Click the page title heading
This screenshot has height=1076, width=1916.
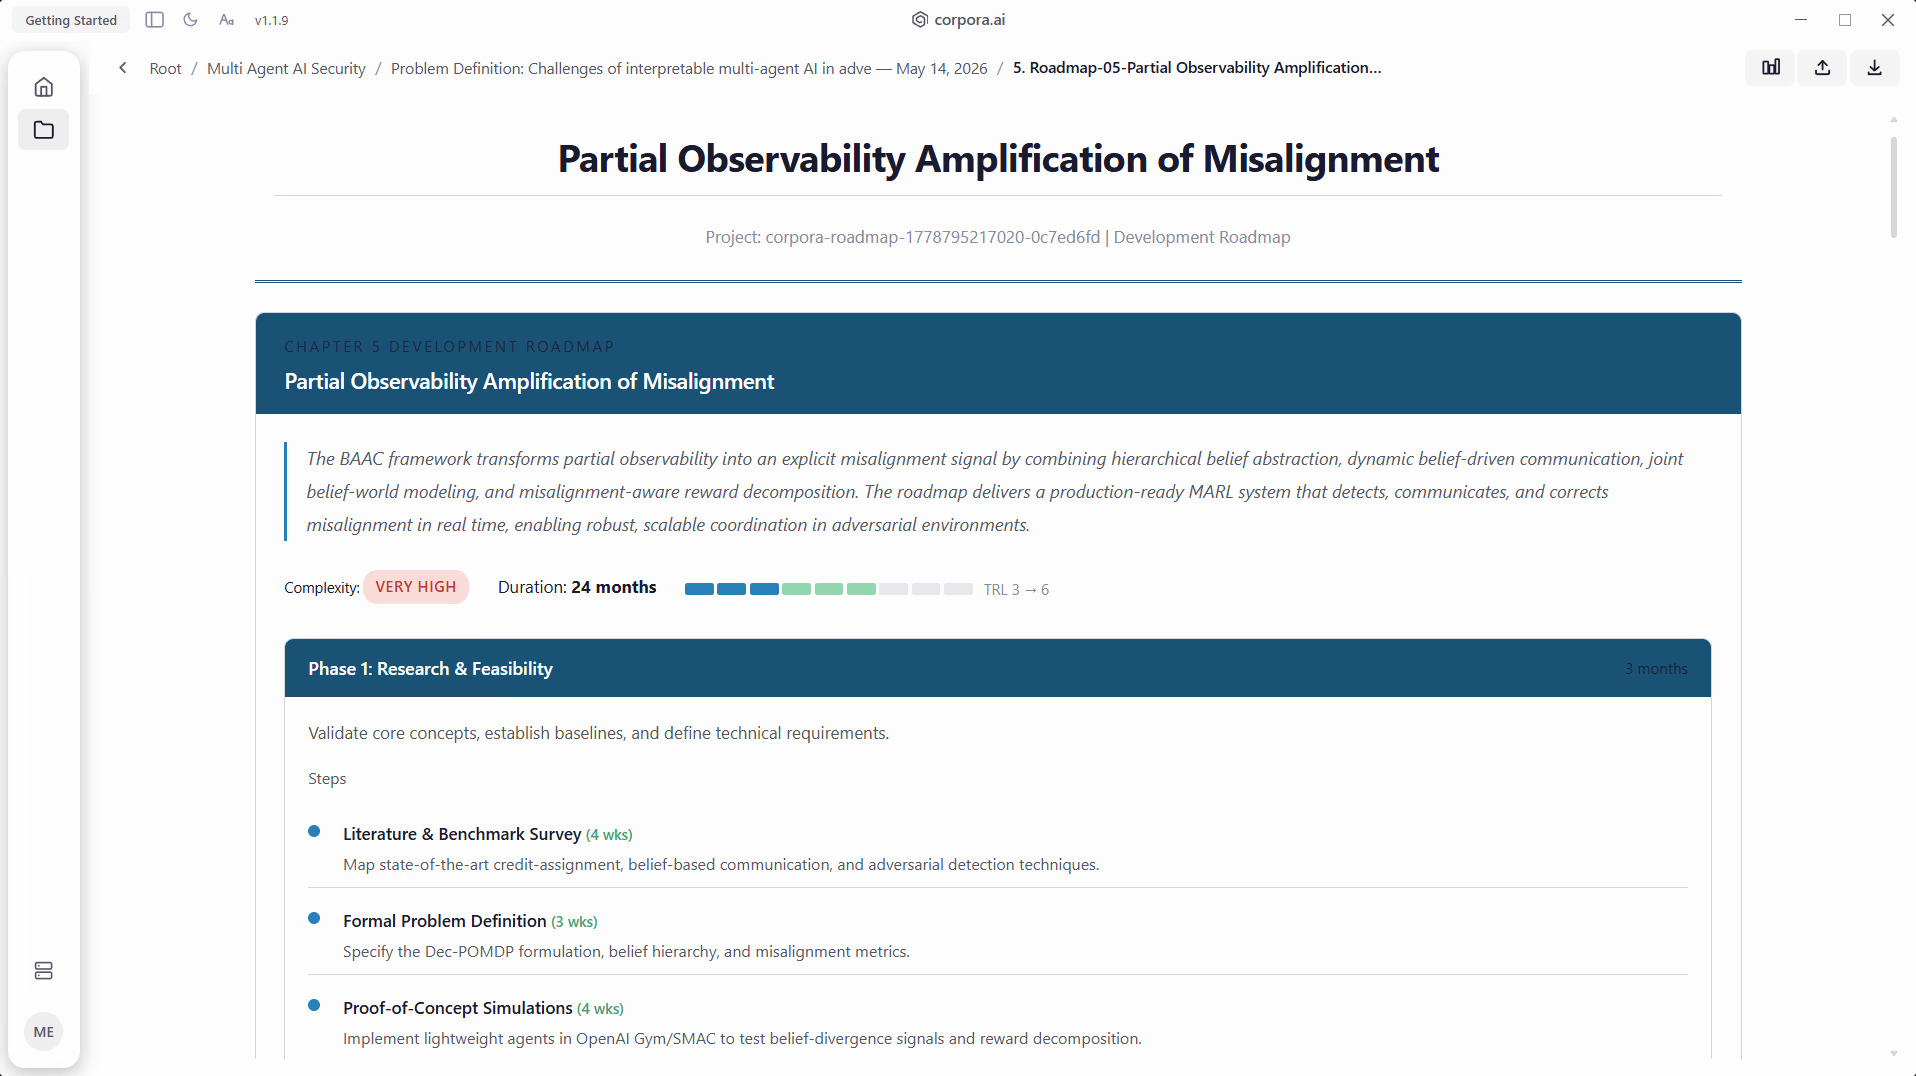998,159
